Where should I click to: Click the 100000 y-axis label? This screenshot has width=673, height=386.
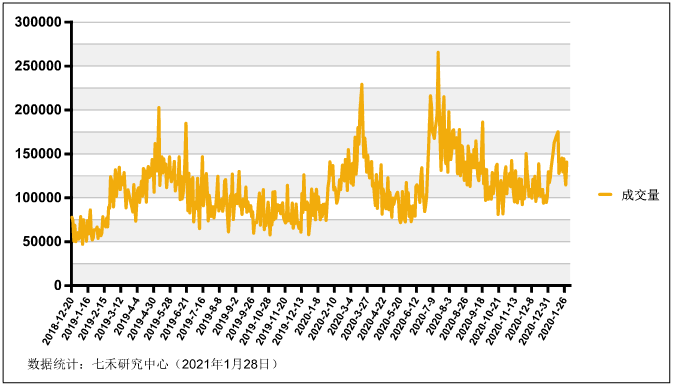[38, 198]
